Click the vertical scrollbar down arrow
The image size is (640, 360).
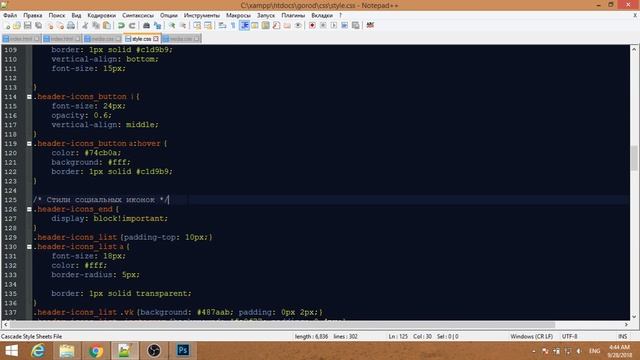click(x=633, y=316)
